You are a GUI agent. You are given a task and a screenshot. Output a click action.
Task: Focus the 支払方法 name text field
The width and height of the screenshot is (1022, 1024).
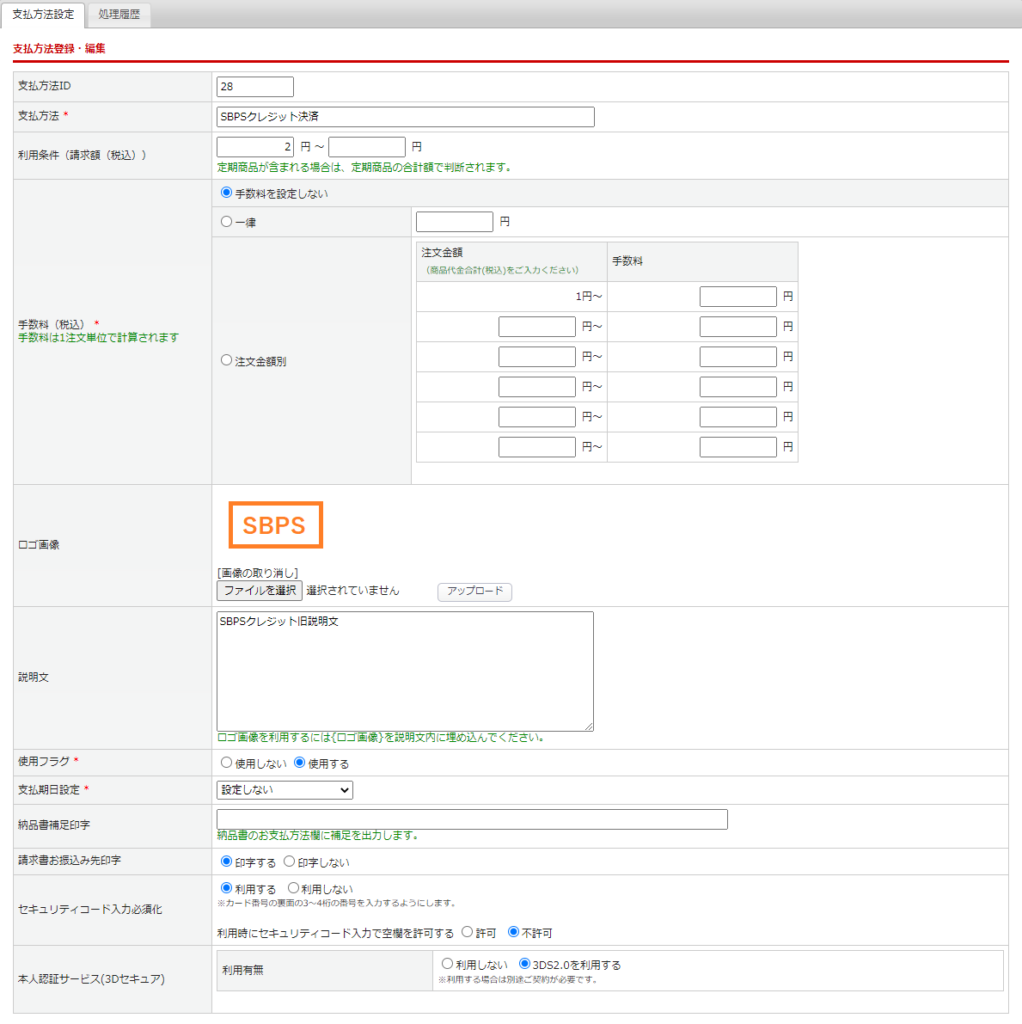(405, 117)
